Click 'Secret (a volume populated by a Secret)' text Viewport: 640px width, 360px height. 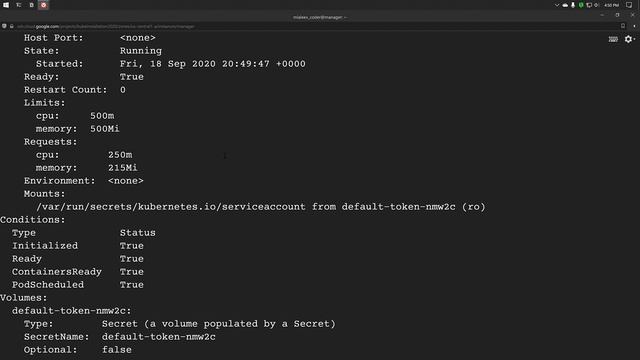pos(219,324)
